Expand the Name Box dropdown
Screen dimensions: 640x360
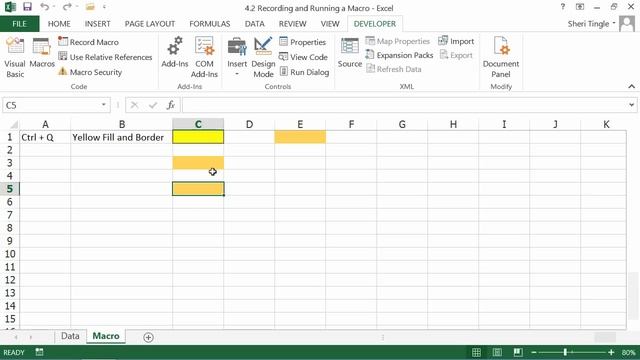(x=104, y=105)
